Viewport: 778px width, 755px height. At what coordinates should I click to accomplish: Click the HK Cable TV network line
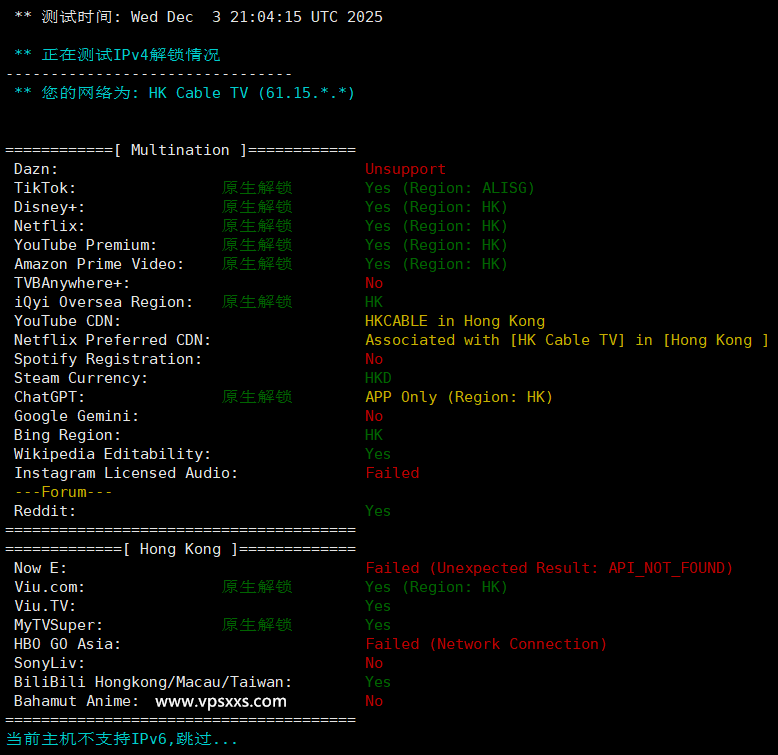184,93
